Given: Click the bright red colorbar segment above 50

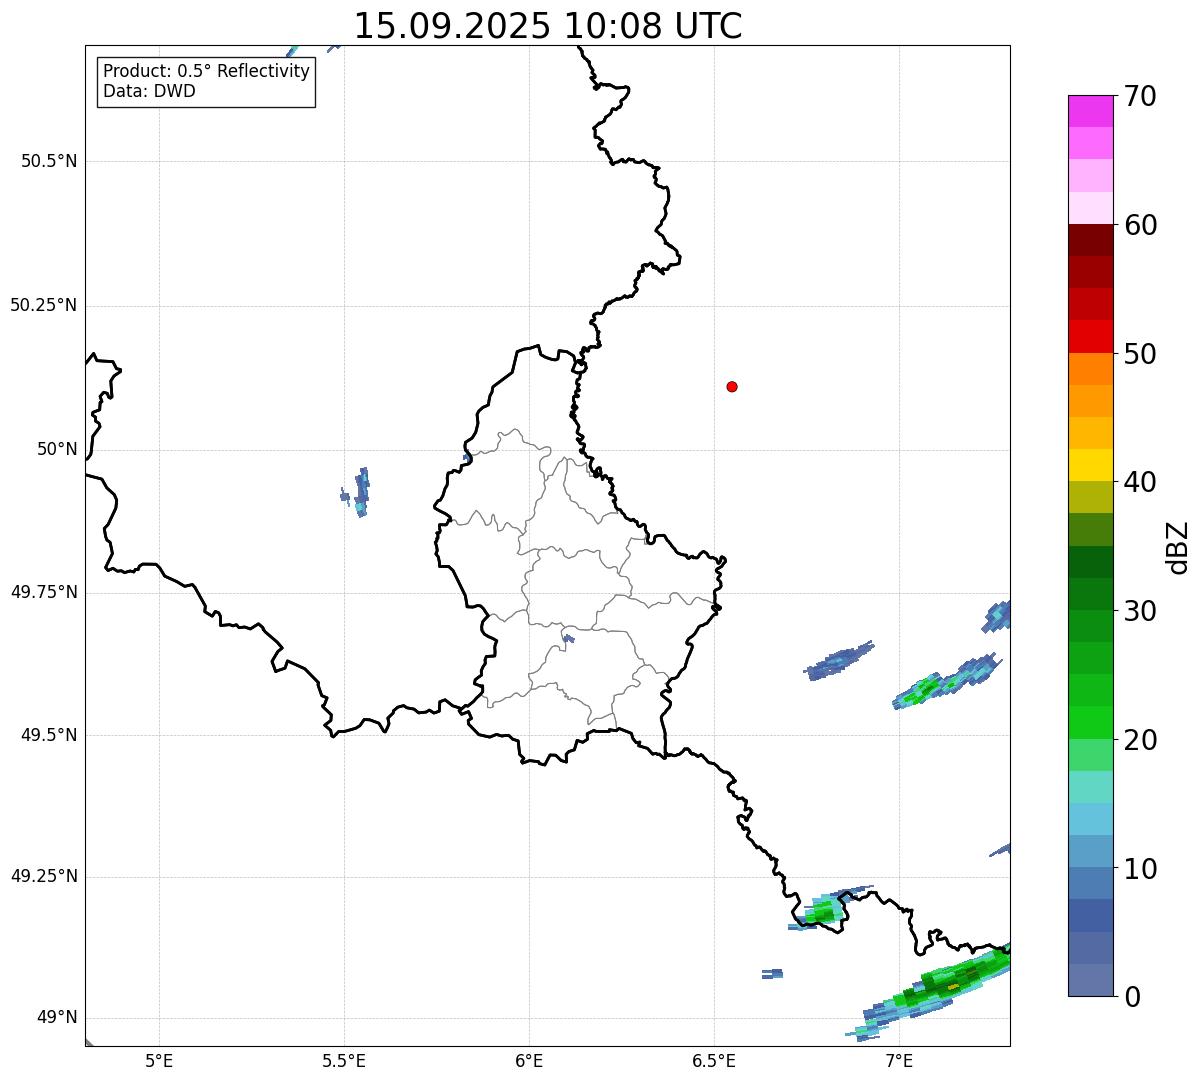Looking at the screenshot, I should [1090, 336].
